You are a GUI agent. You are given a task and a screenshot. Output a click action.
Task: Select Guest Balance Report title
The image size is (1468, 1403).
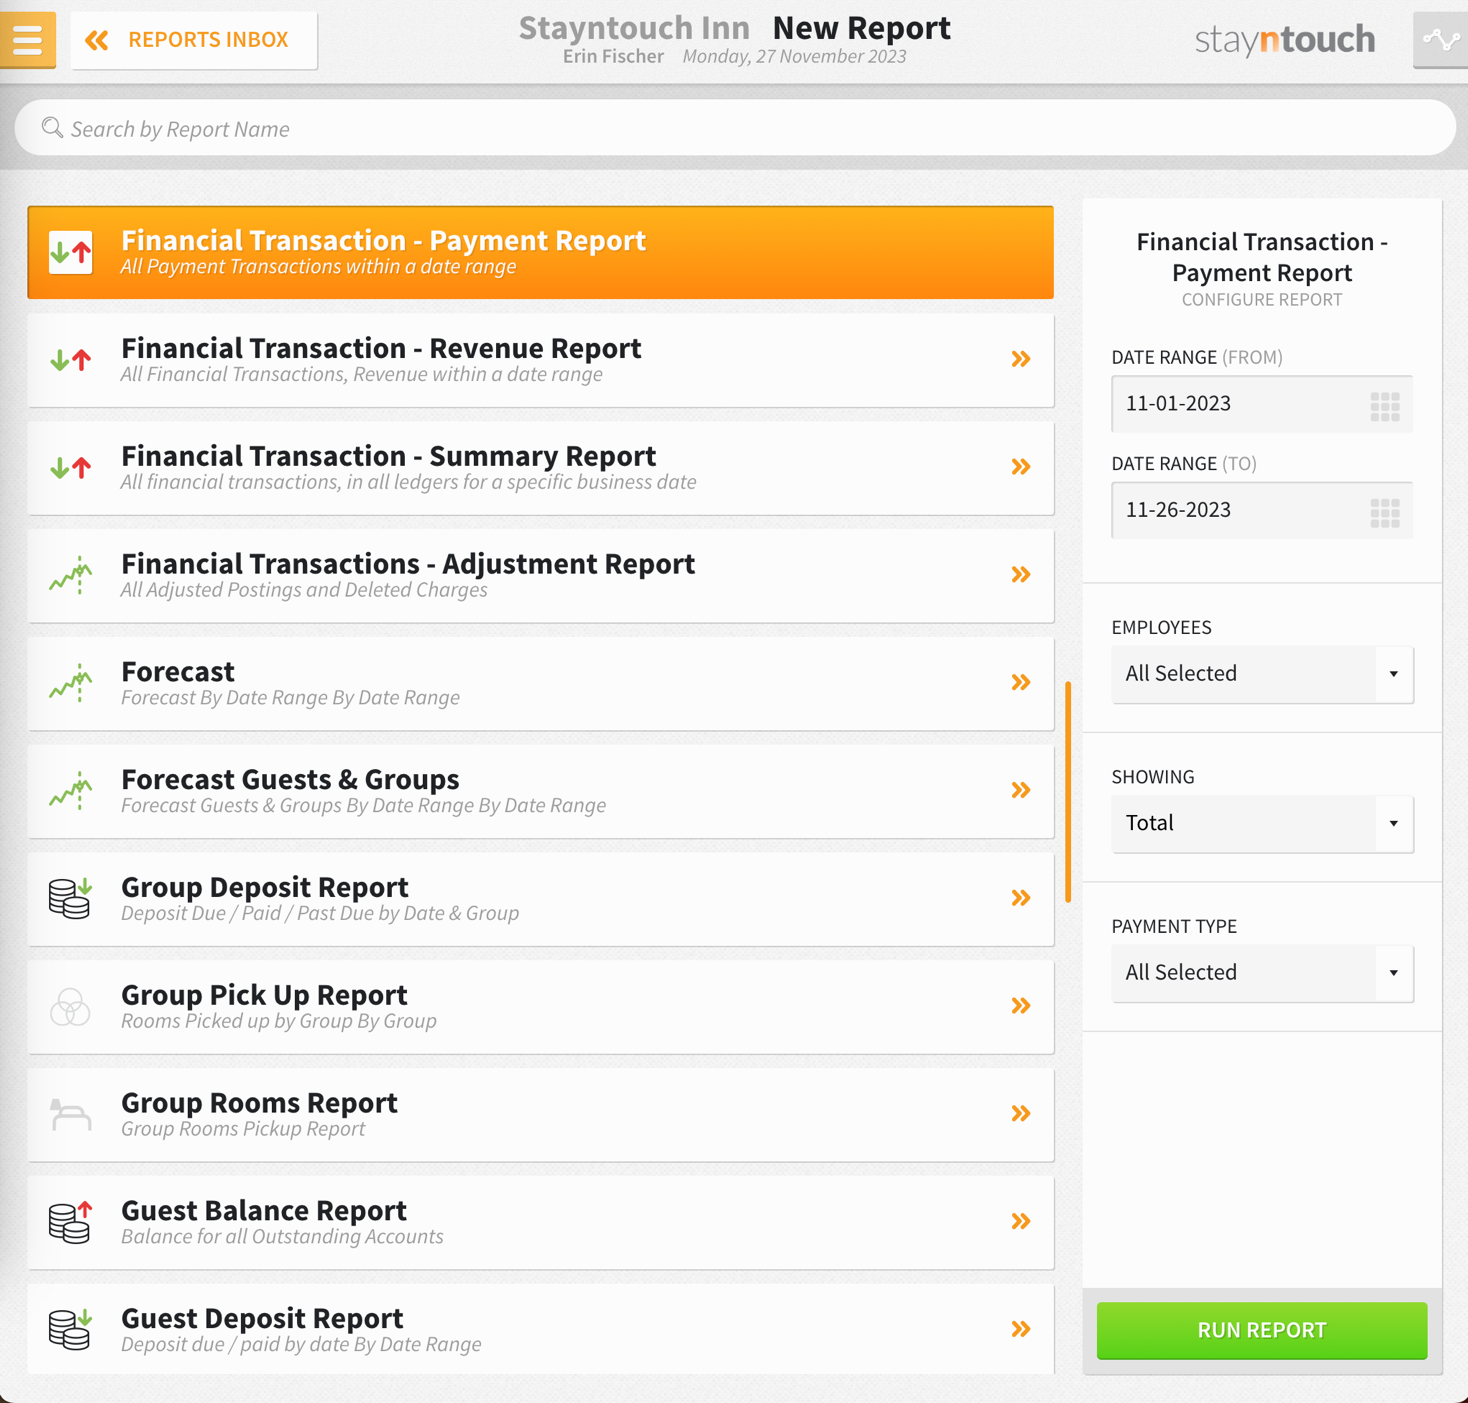point(264,1210)
